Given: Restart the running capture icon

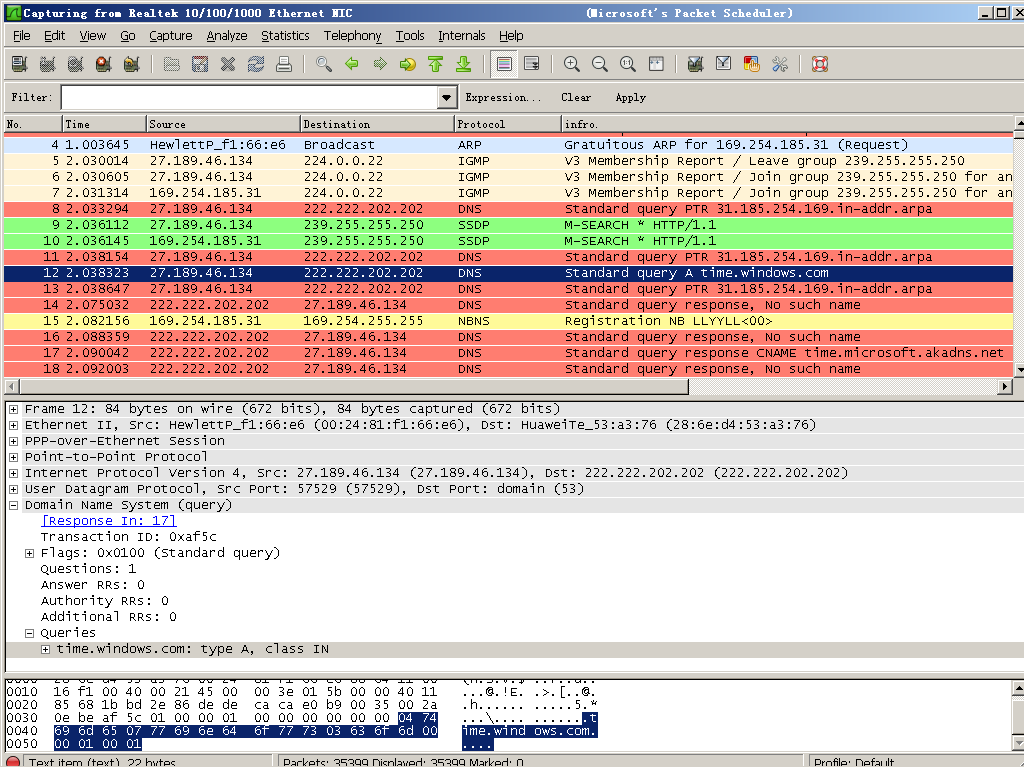Looking at the screenshot, I should pyautogui.click(x=131, y=64).
